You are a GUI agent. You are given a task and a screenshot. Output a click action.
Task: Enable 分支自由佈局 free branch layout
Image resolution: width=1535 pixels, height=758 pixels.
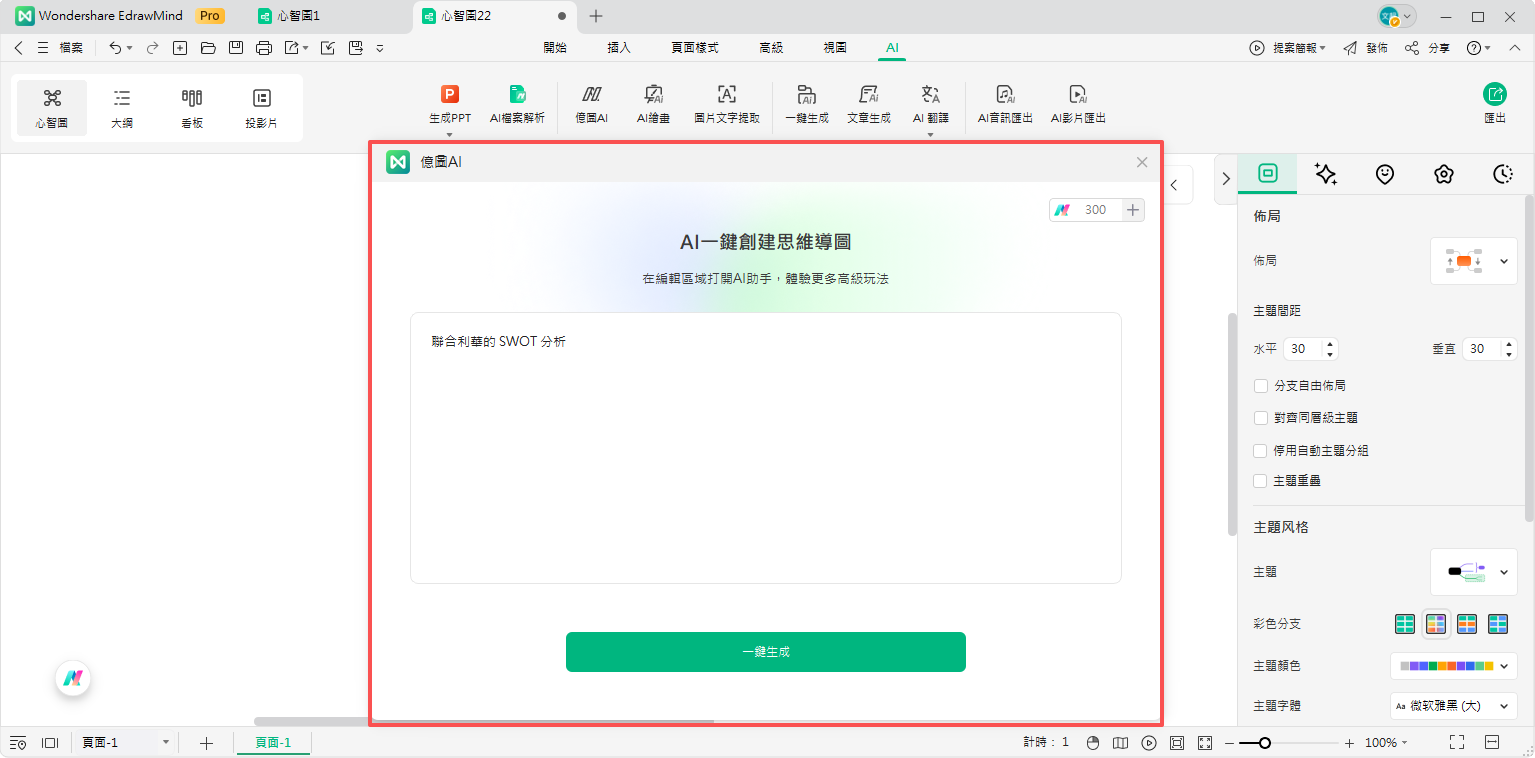click(x=1261, y=385)
